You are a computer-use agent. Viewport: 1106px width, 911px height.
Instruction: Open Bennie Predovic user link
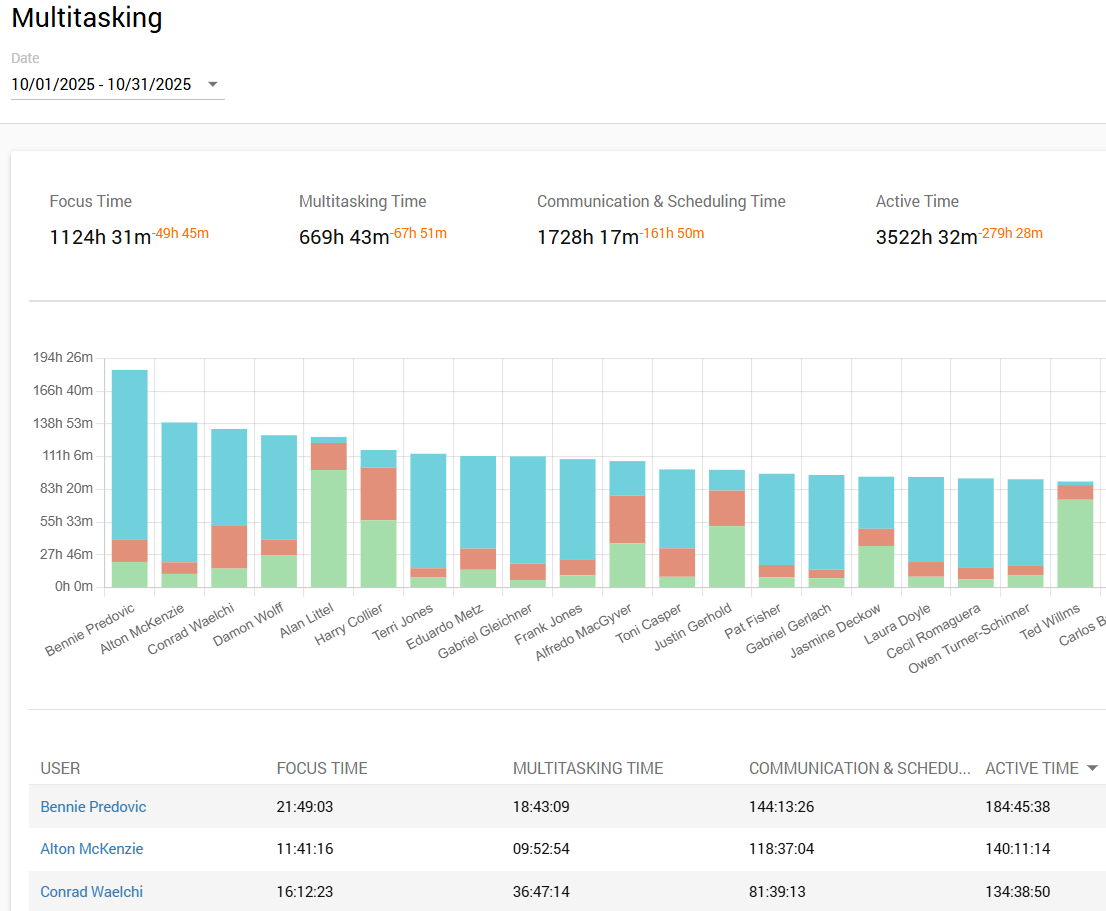pyautogui.click(x=93, y=806)
